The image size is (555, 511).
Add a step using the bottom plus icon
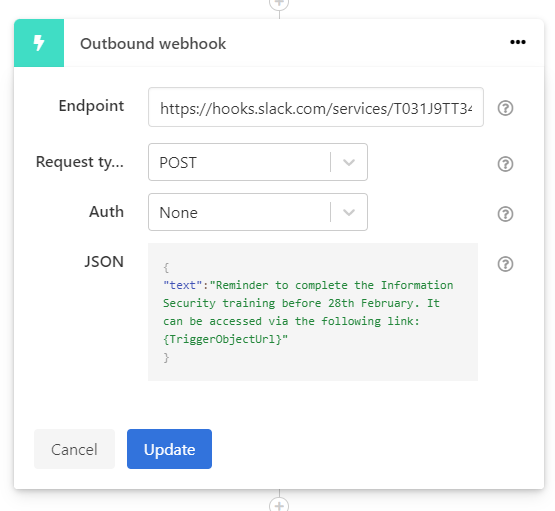[279, 505]
